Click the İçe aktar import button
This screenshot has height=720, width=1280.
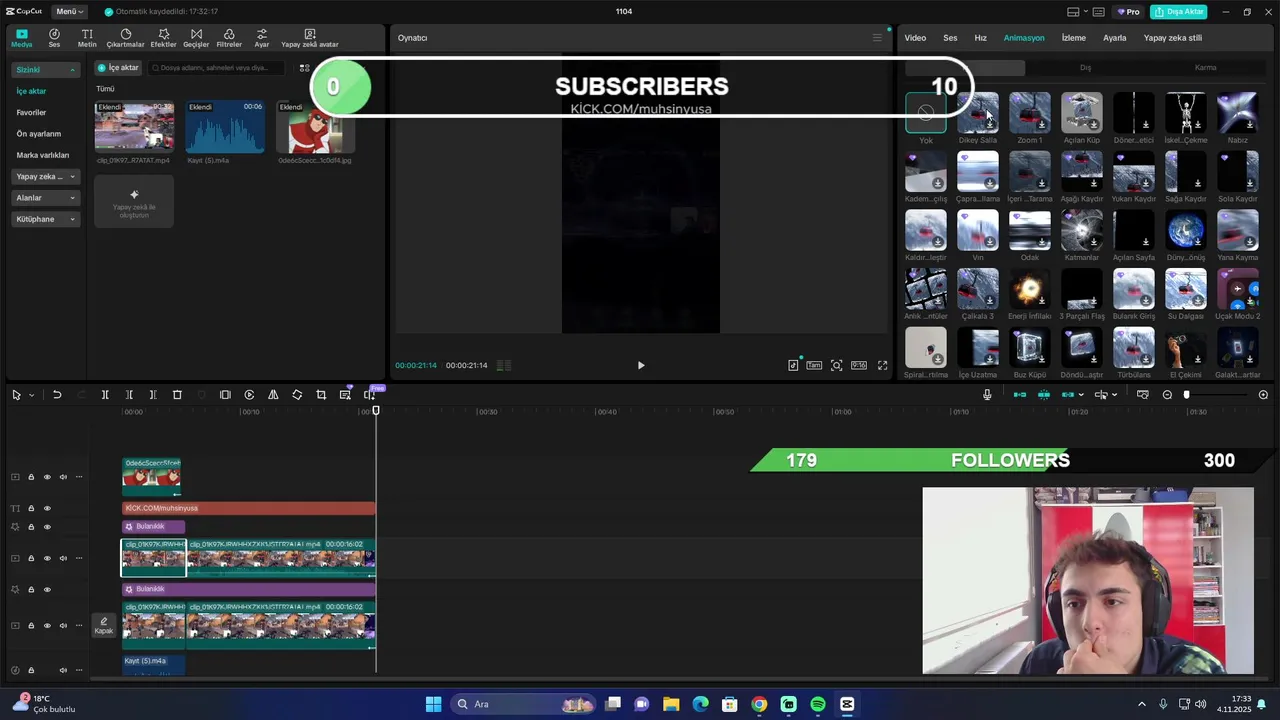118,68
